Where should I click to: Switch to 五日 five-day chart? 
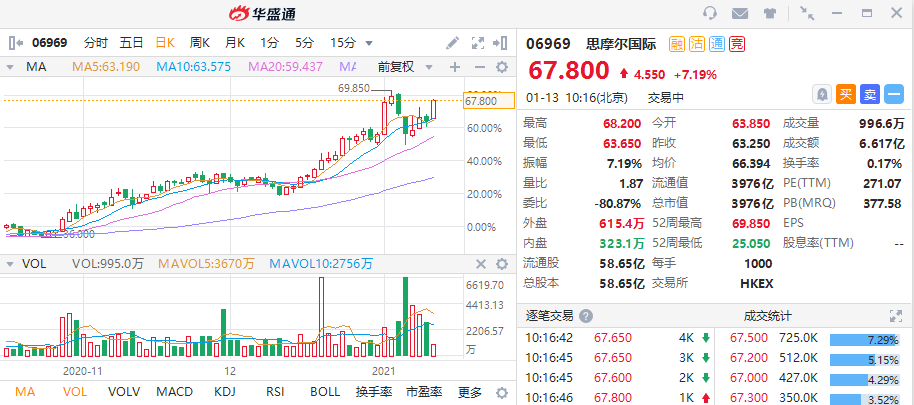click(x=131, y=43)
